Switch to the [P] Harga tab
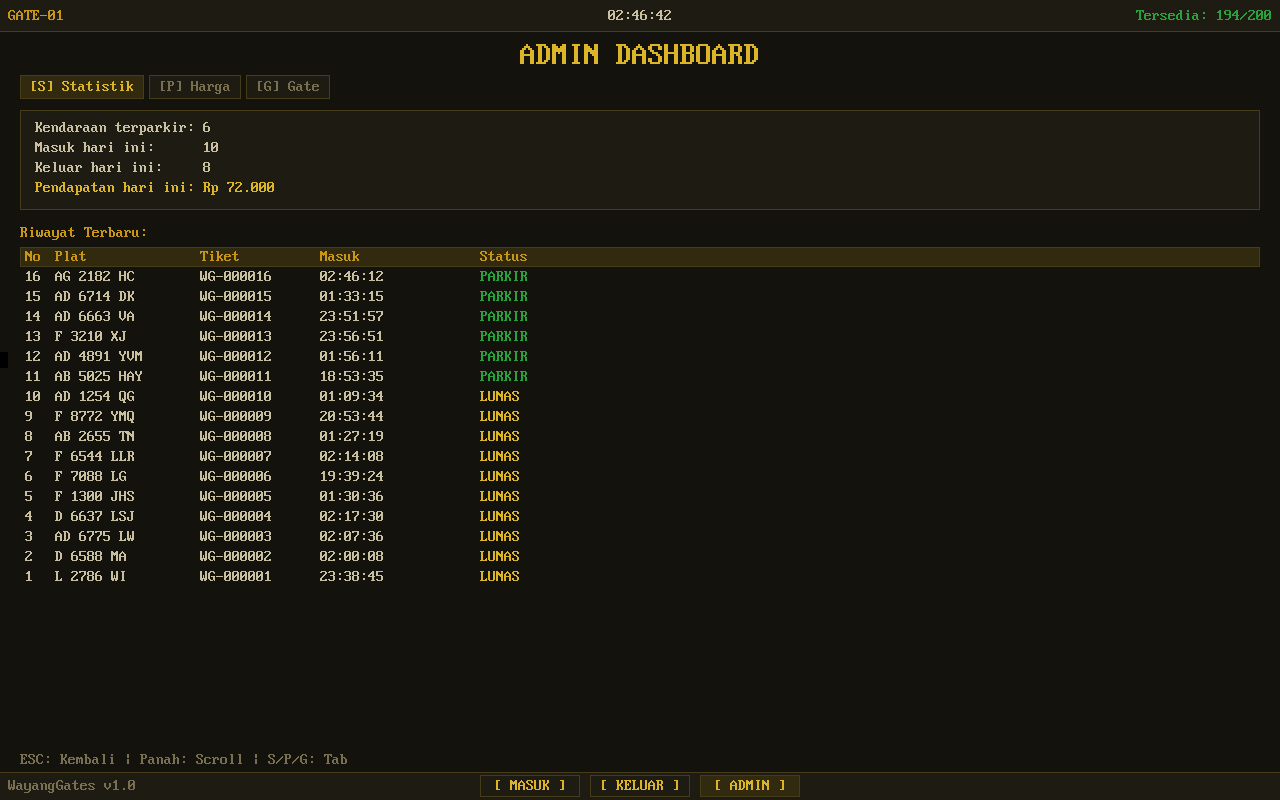 click(x=194, y=86)
